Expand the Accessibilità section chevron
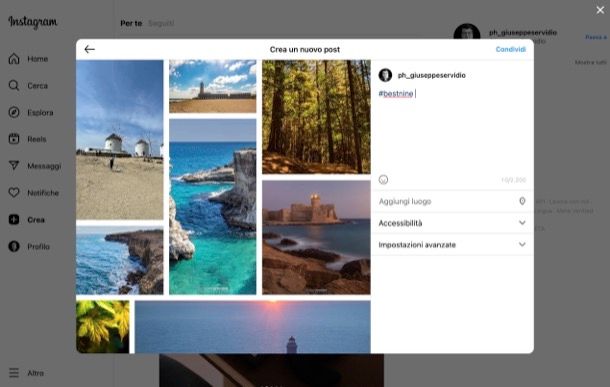The height and width of the screenshot is (387, 610). 522,223
